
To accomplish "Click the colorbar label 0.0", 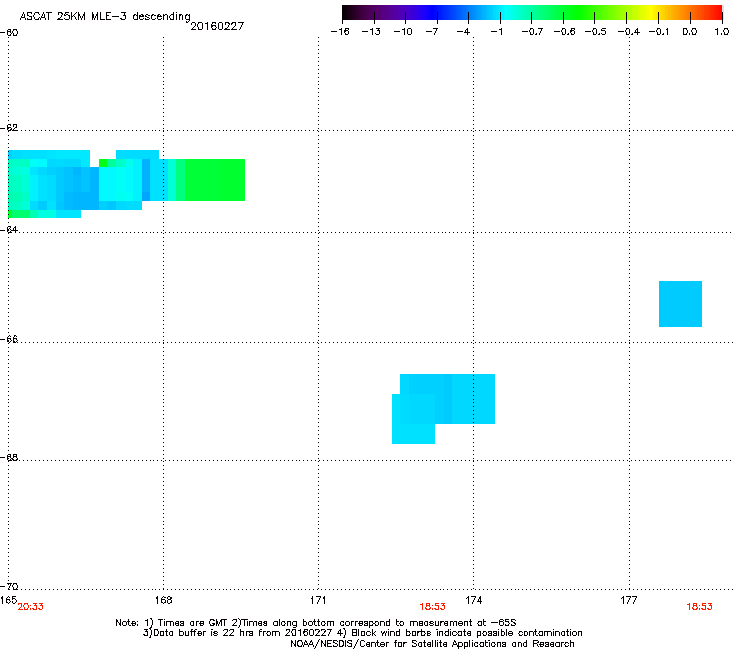I will pyautogui.click(x=690, y=32).
